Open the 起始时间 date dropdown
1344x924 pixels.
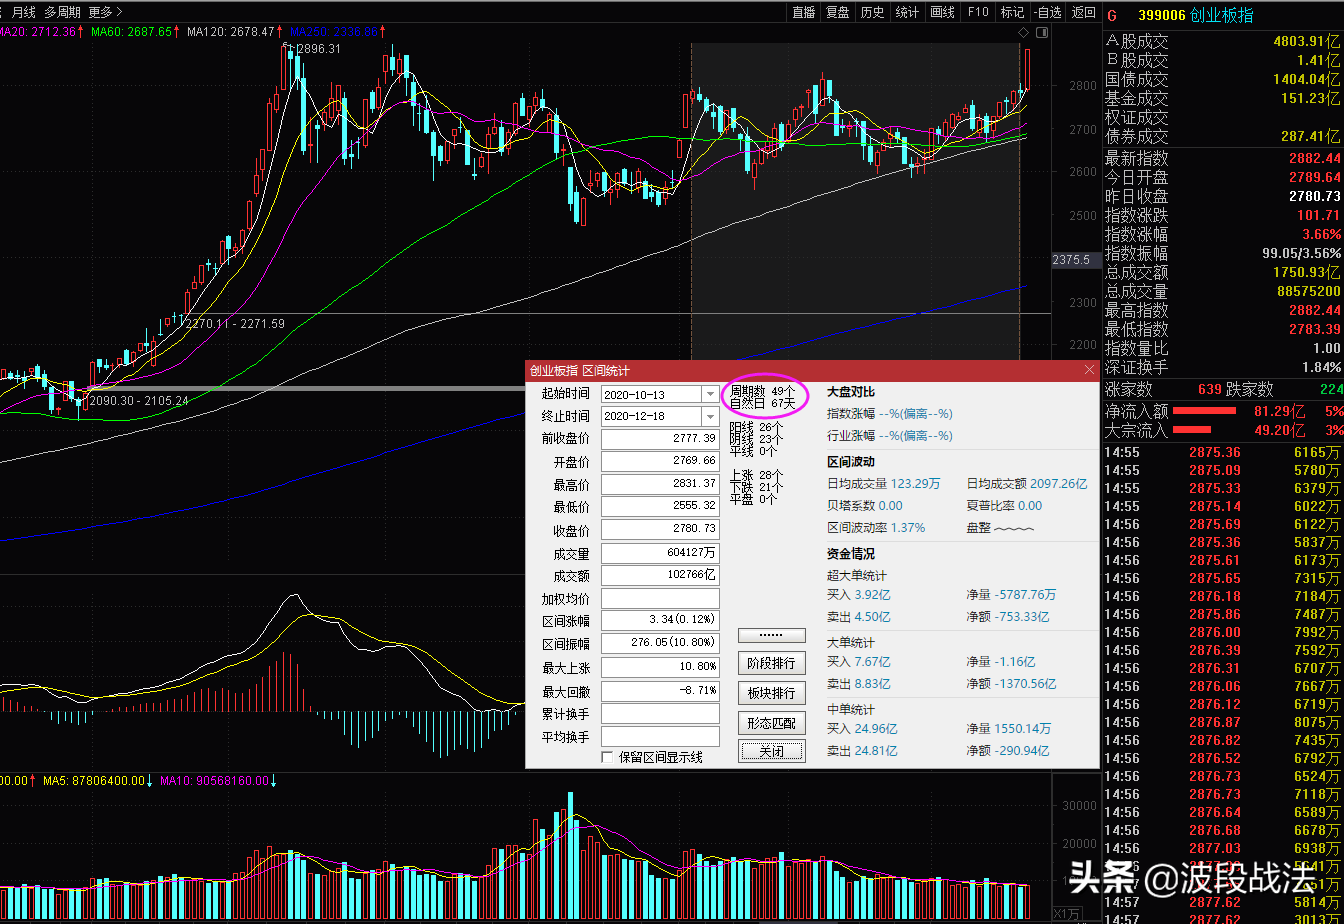tap(710, 394)
